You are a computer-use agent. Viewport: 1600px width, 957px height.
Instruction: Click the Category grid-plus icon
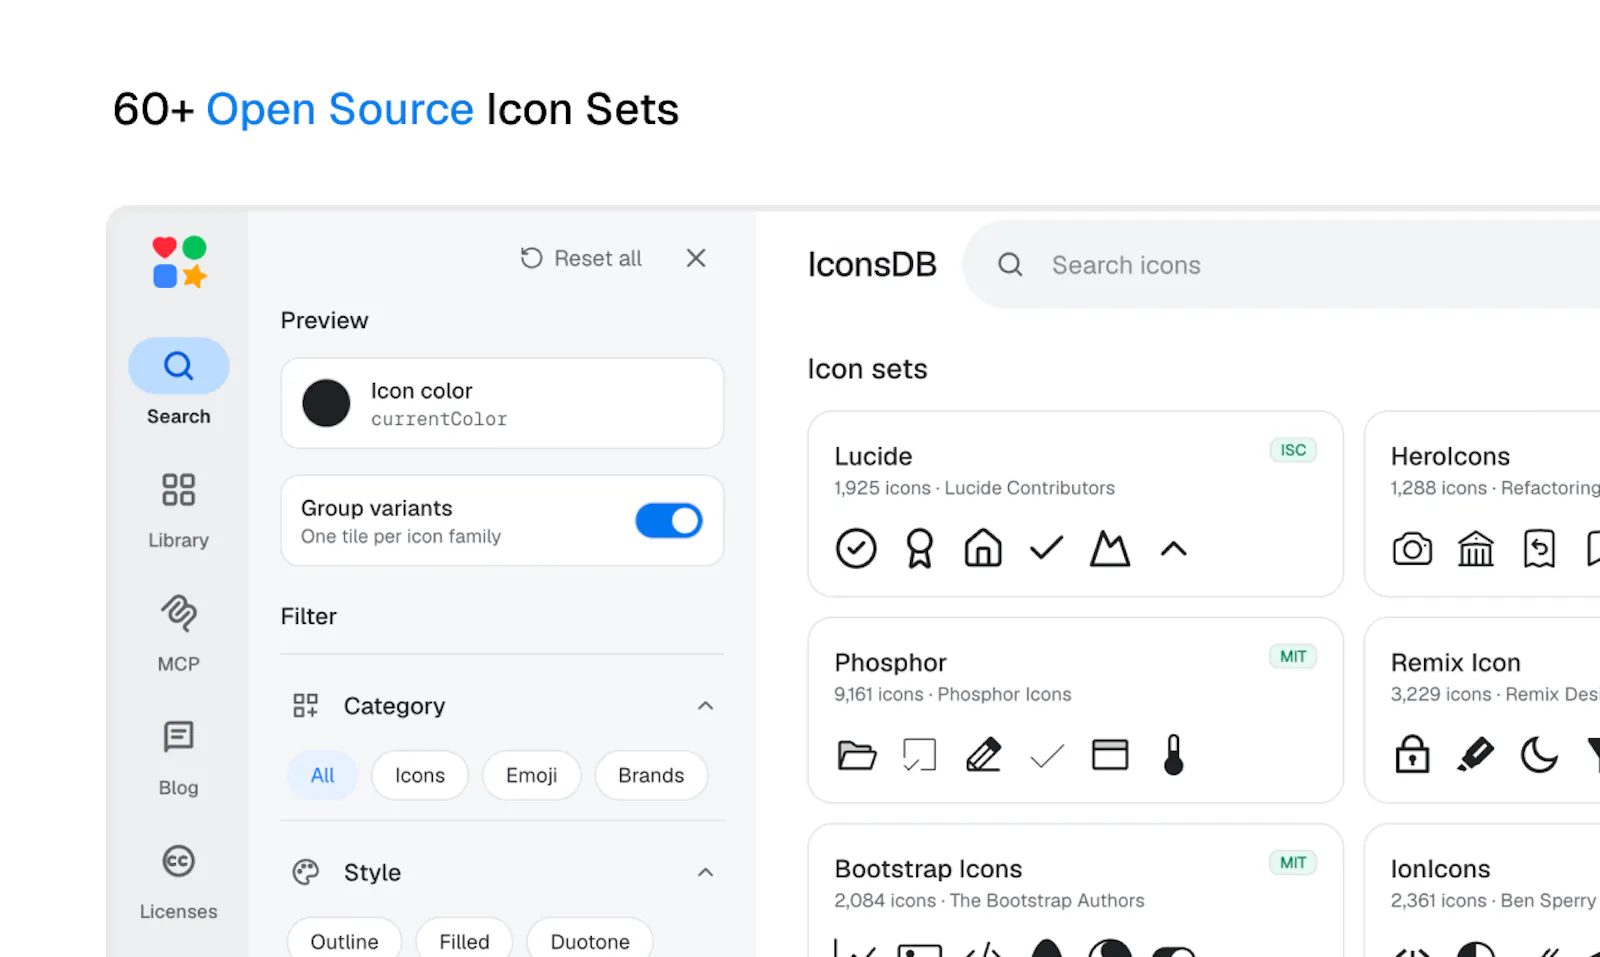coord(305,706)
